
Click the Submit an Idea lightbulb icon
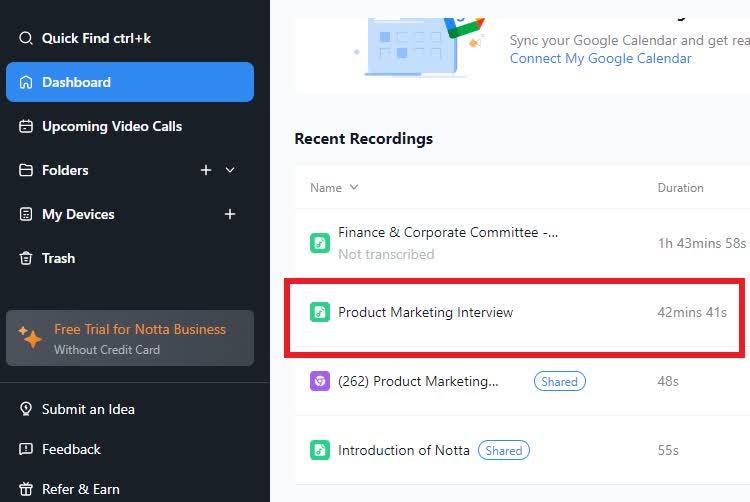pyautogui.click(x=26, y=409)
